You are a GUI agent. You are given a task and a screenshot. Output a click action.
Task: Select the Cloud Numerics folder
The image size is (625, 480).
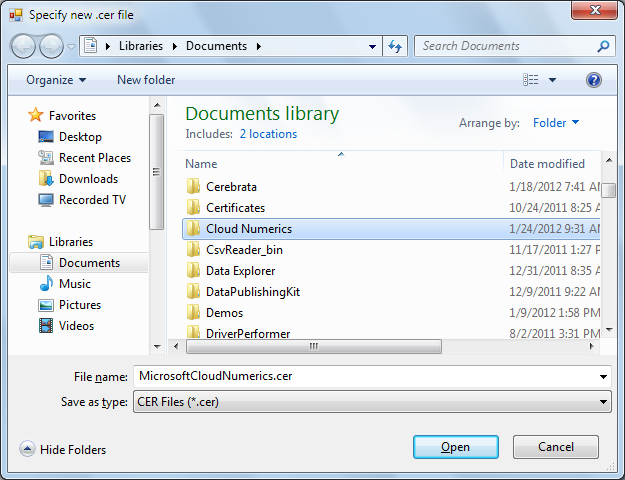391,229
